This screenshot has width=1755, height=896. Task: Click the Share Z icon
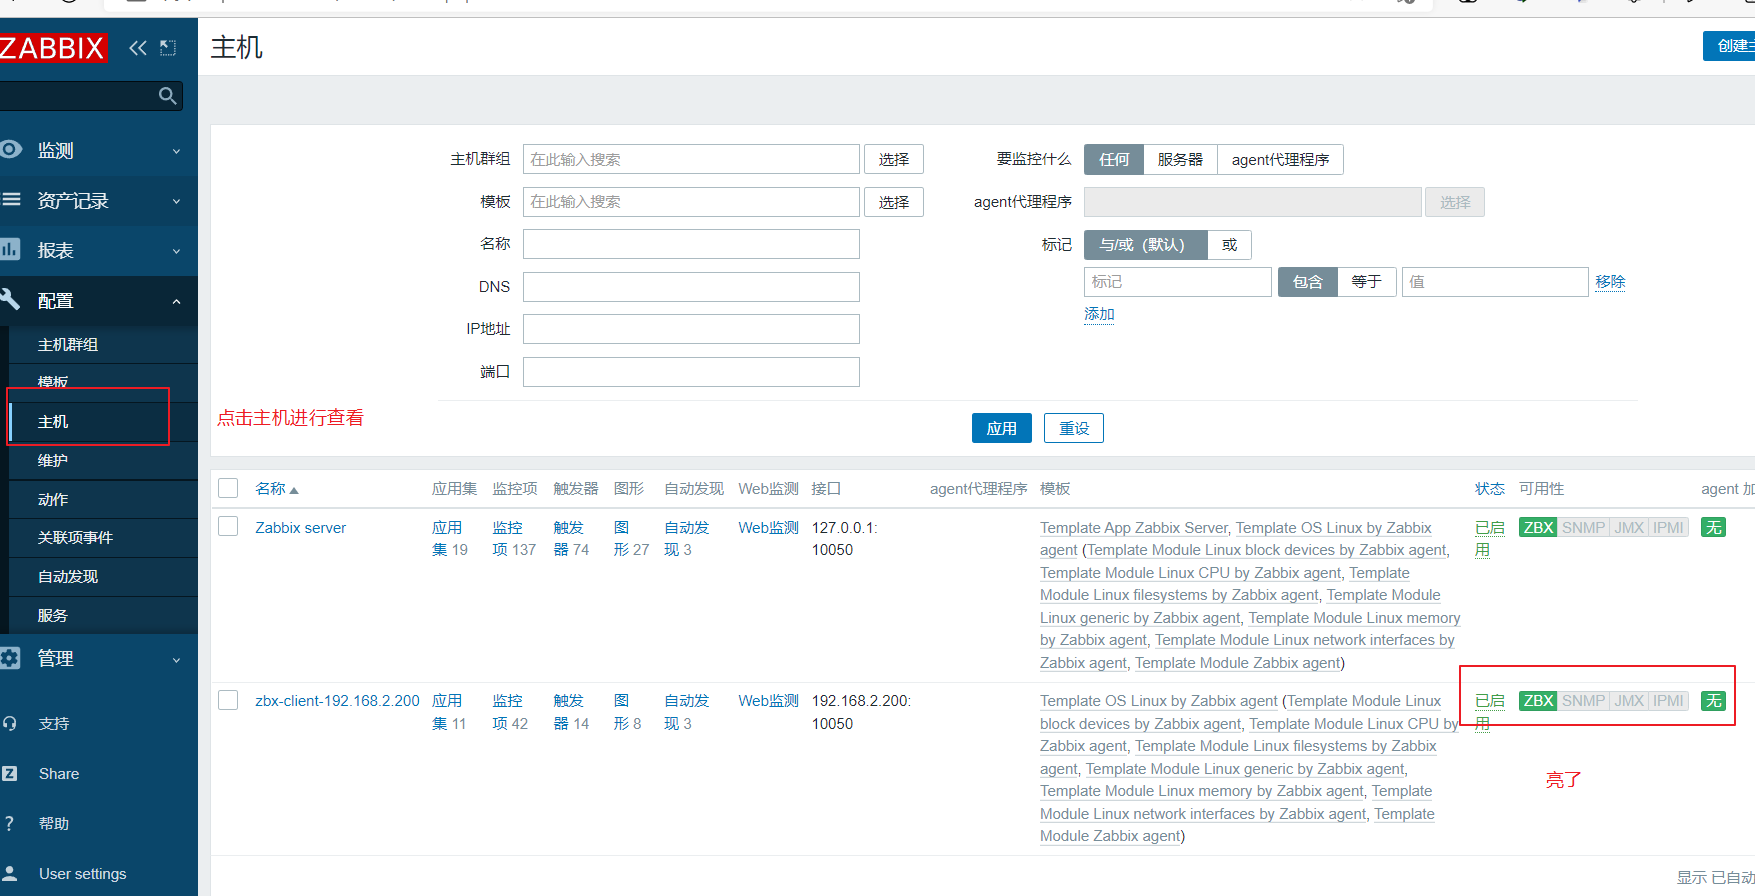tap(10, 773)
